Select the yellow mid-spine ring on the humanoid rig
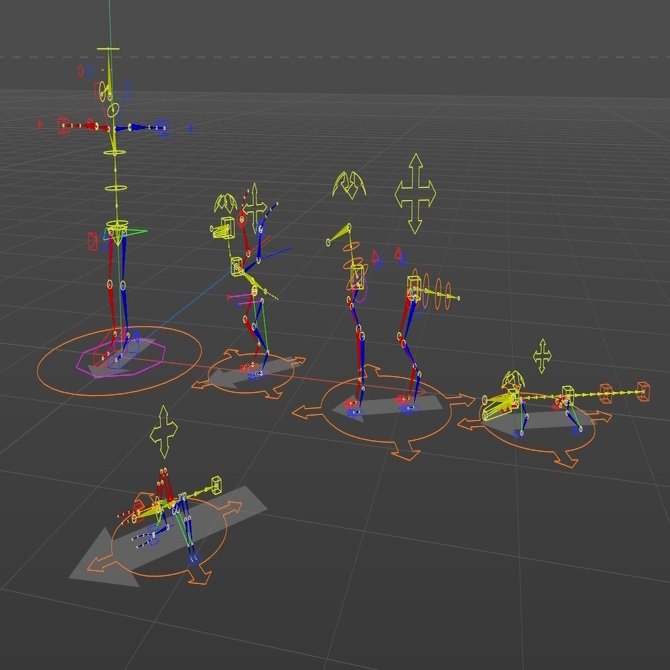 pyautogui.click(x=116, y=188)
